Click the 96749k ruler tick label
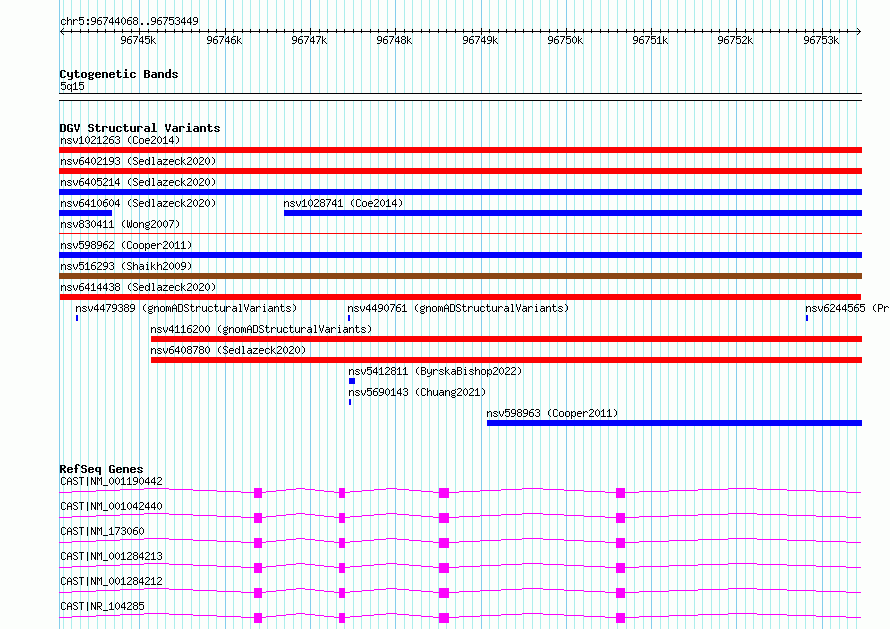The image size is (890, 629). (x=480, y=40)
